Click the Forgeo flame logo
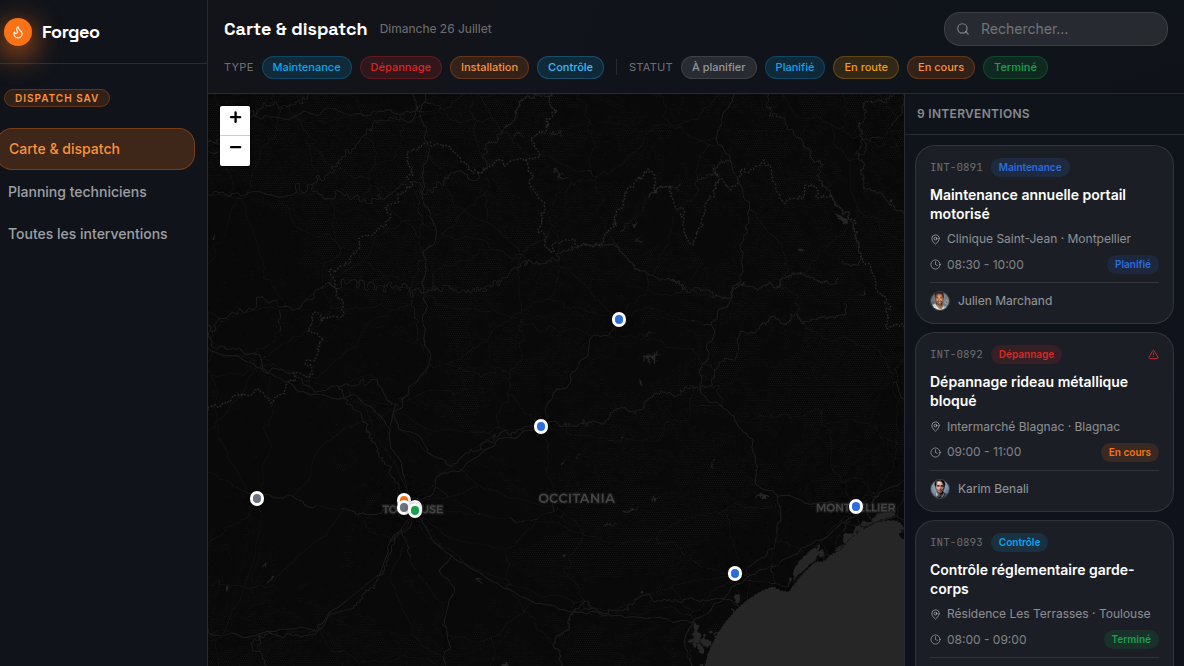1184x666 pixels. [x=17, y=32]
